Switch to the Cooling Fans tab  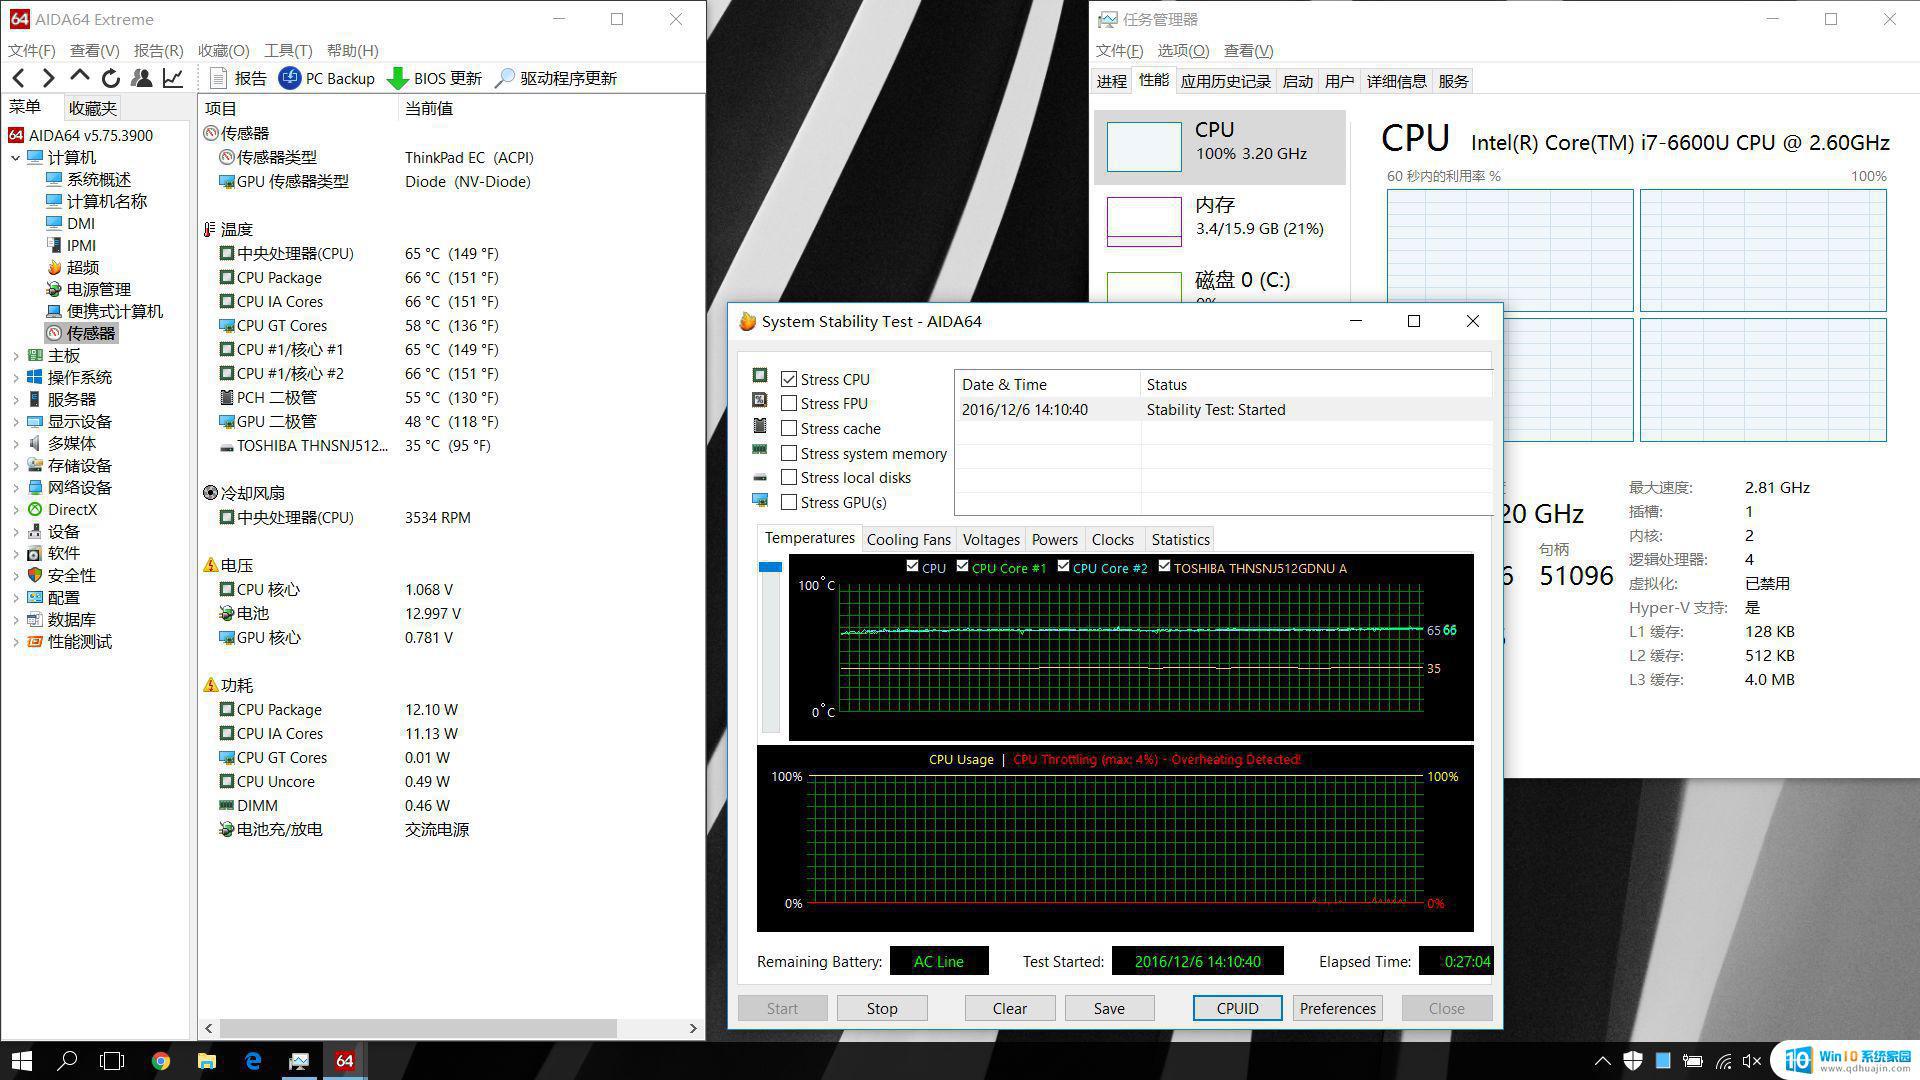click(x=908, y=539)
